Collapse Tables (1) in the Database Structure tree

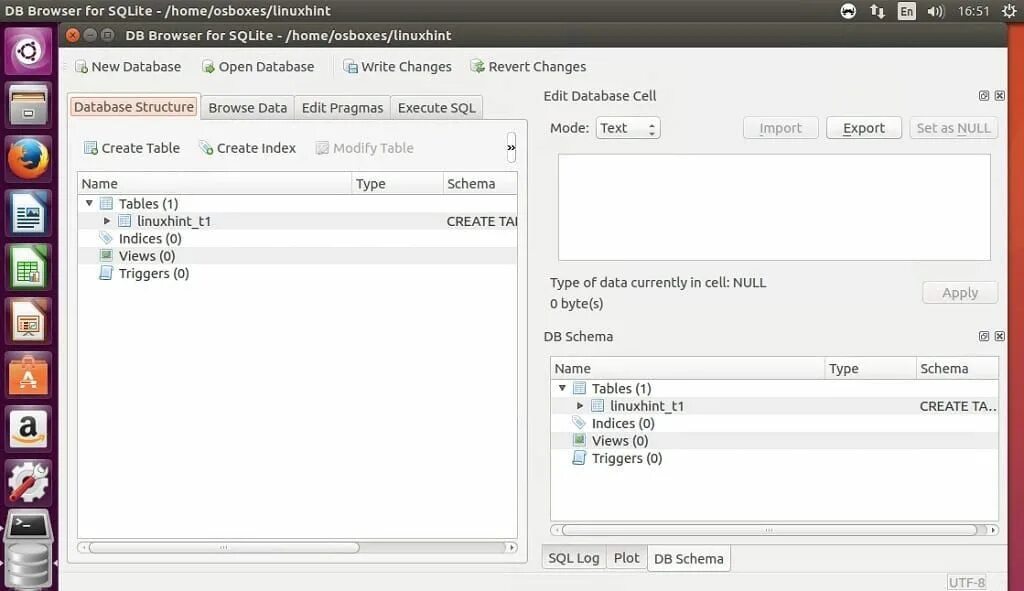(x=89, y=203)
